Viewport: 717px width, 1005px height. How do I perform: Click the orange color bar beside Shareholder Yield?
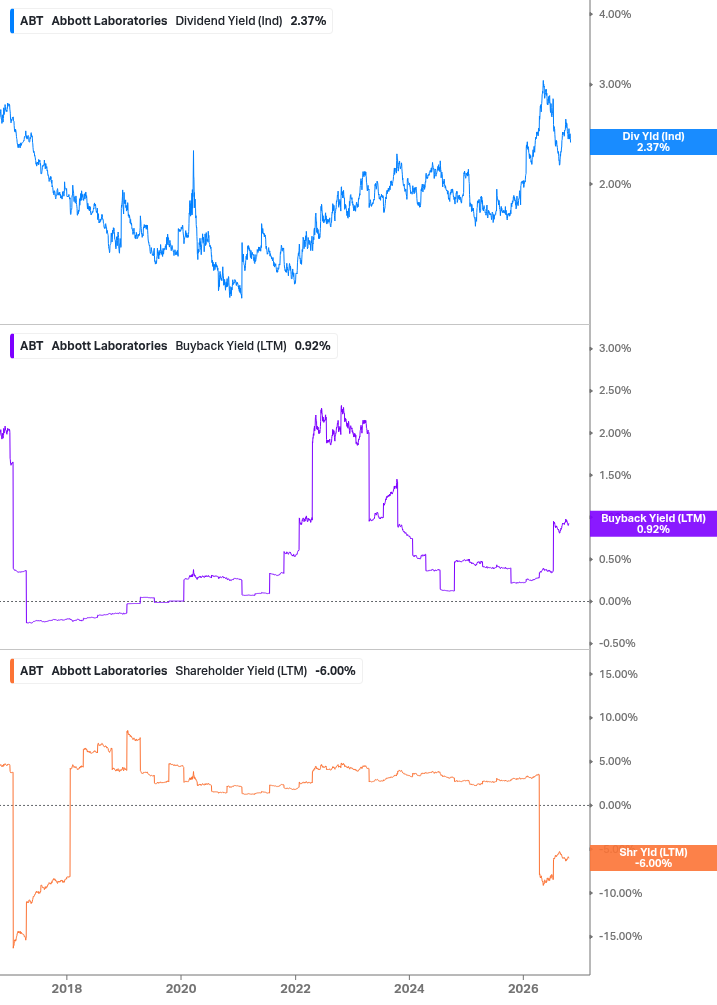click(x=12, y=671)
